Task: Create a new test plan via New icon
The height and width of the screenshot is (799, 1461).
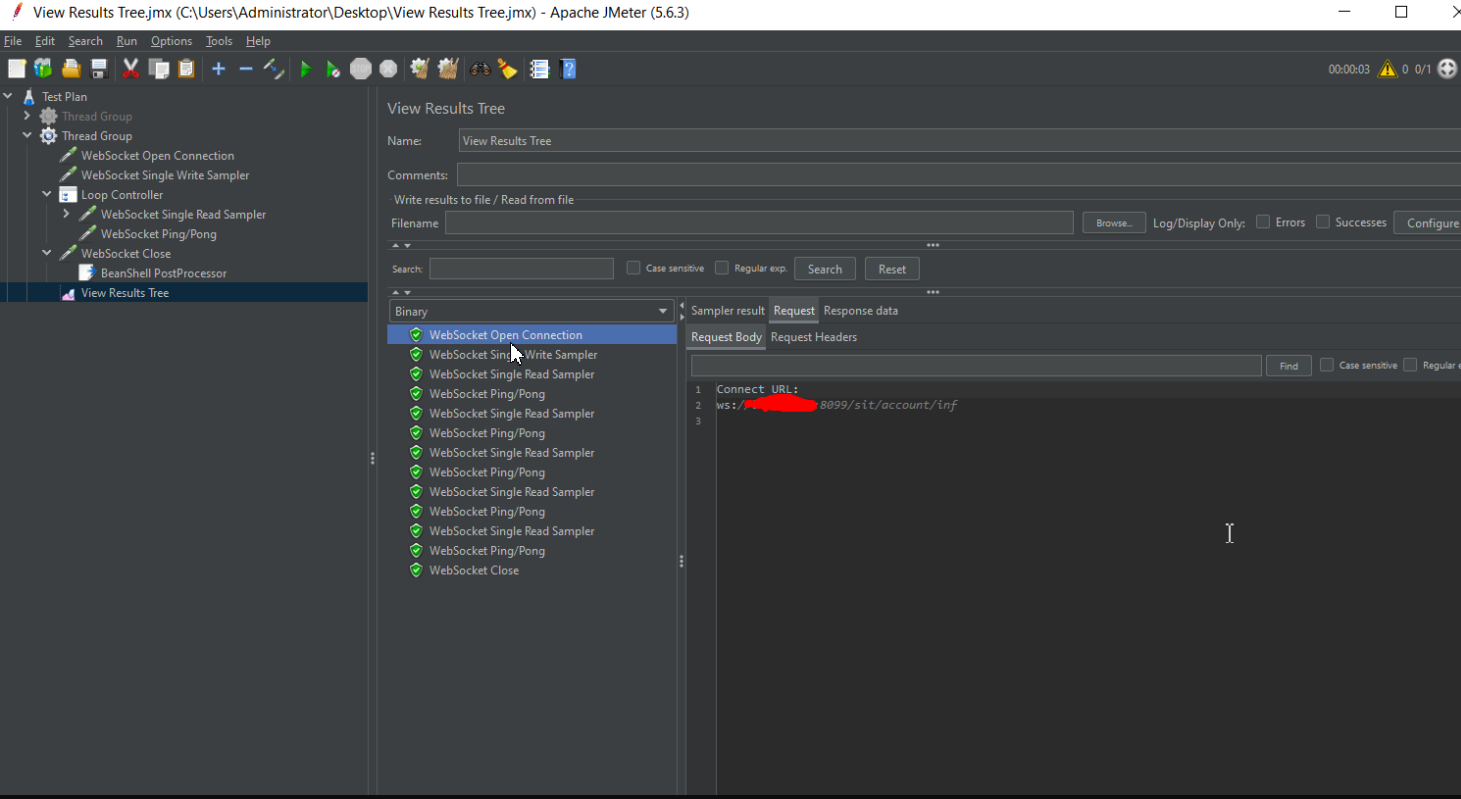Action: 16,69
